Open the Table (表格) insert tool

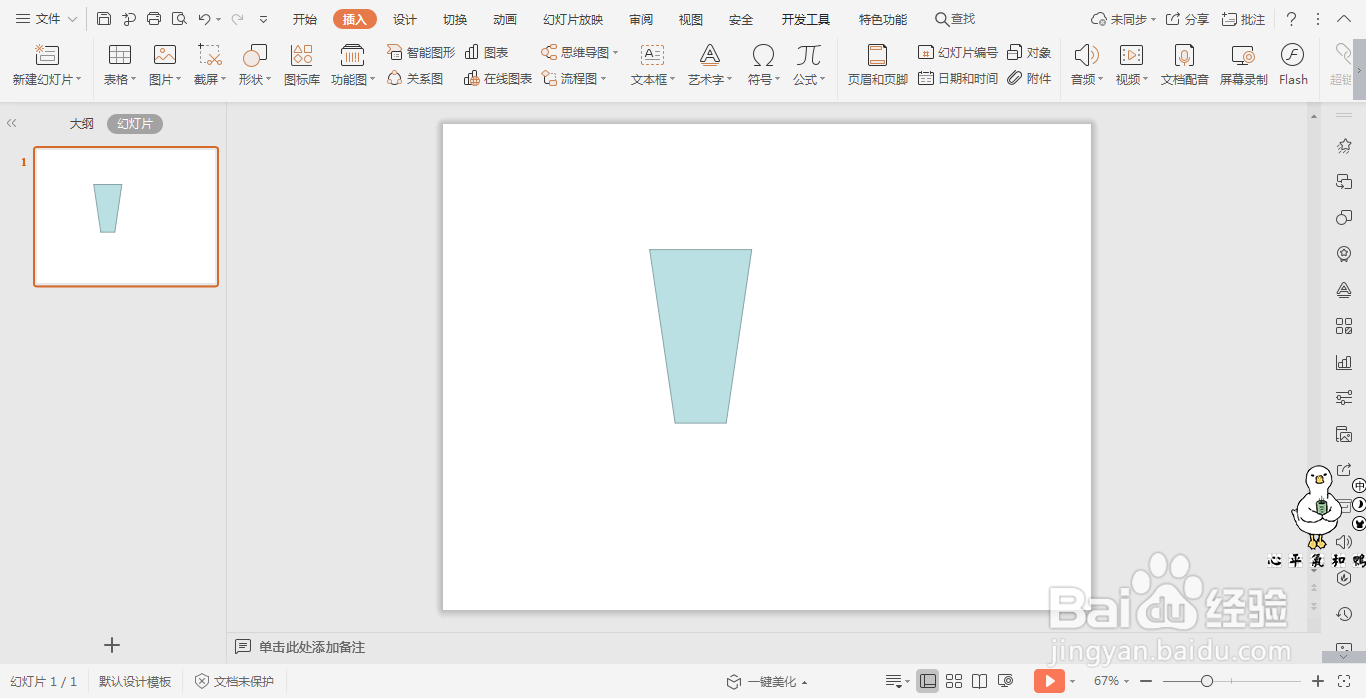[x=120, y=65]
